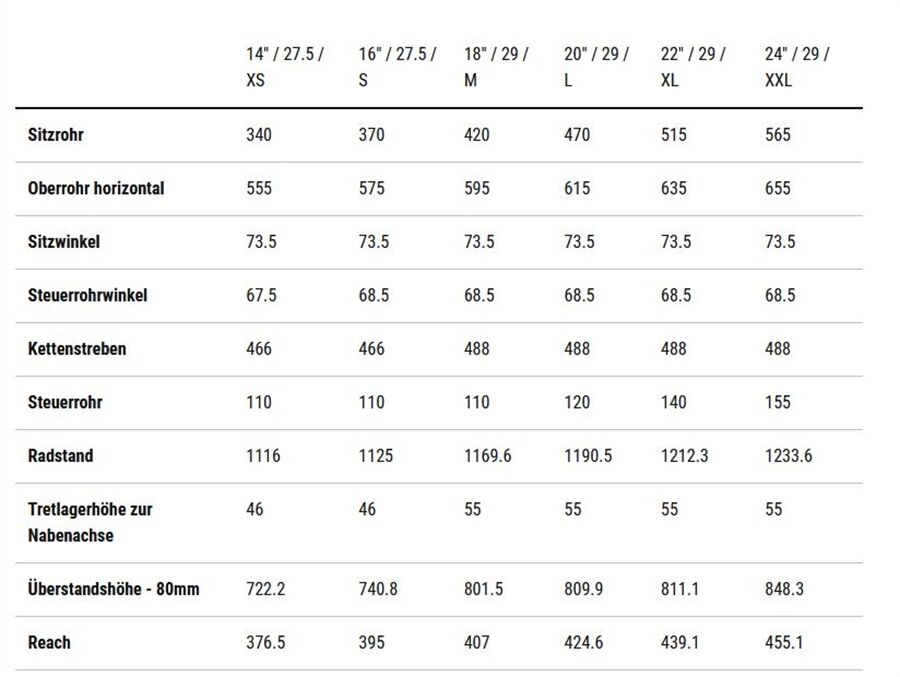900x677 pixels.
Task: Select the Tretlagerhöhe zur Nabenachse label
Action: click(90, 523)
